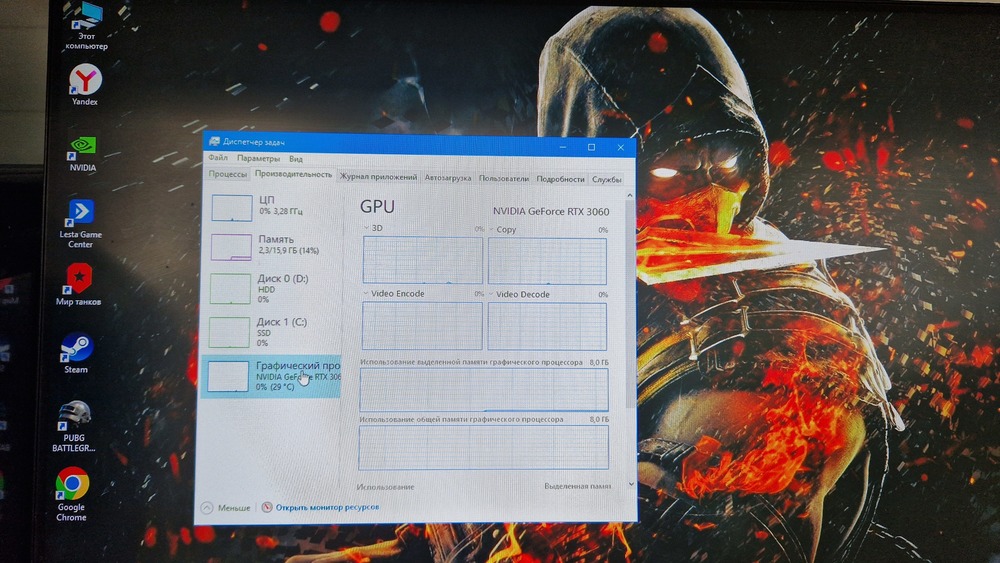Screen dimensions: 1000x563
Task: Close the Диспетчер задач window
Action: coord(621,148)
